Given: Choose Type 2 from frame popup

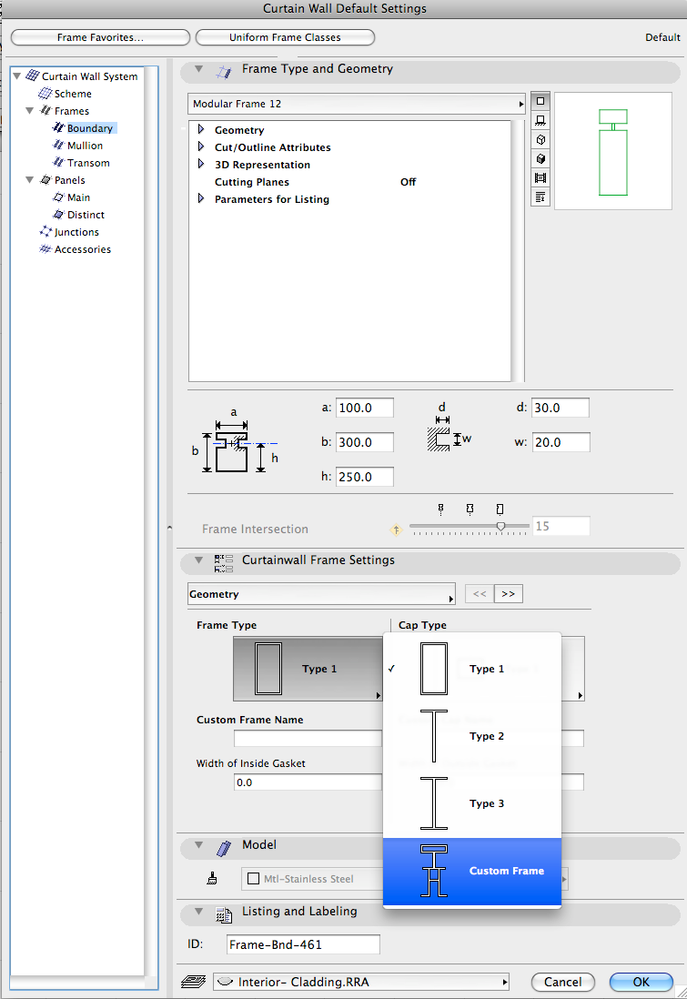Looking at the screenshot, I should point(472,736).
